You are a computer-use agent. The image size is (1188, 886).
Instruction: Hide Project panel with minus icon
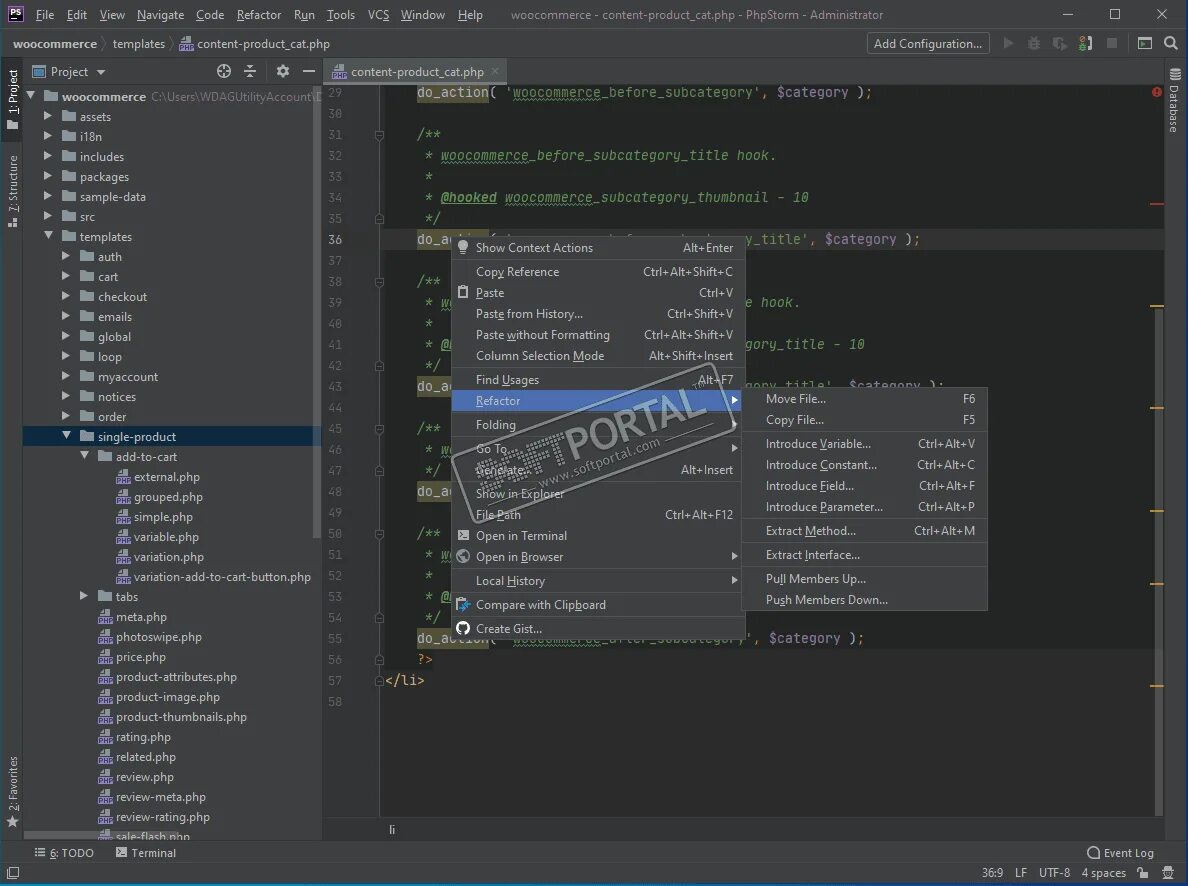click(x=308, y=71)
